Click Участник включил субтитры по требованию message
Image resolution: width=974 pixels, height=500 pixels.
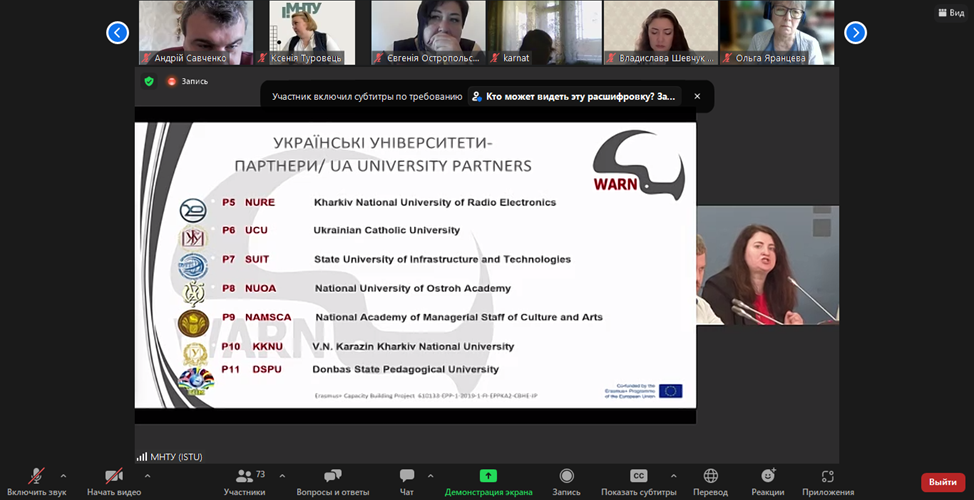[x=367, y=97]
